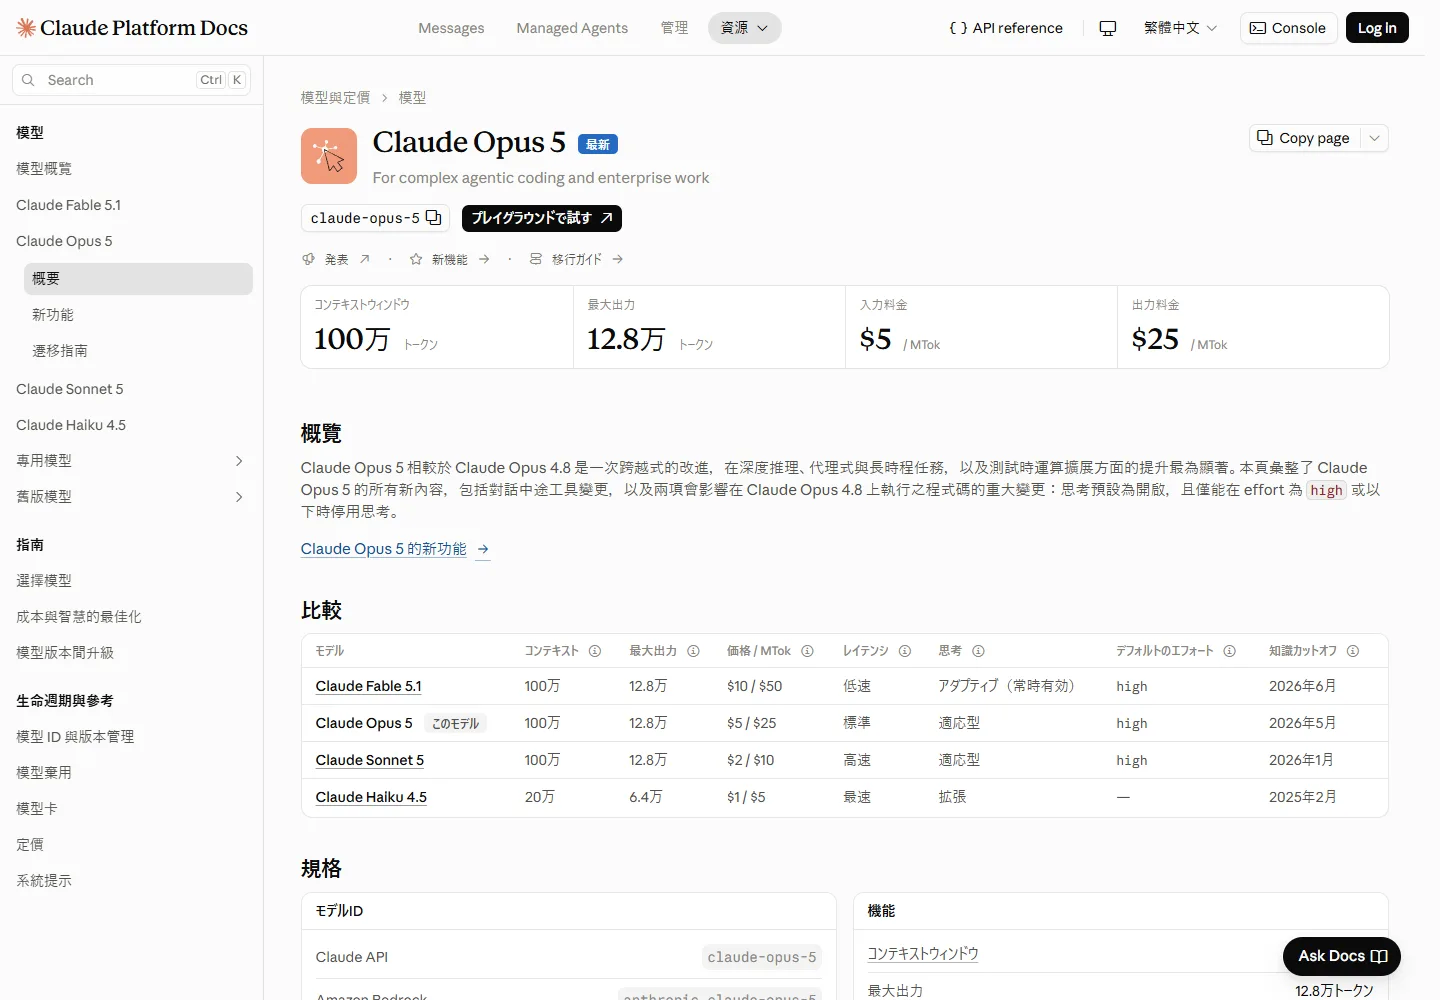The width and height of the screenshot is (1440, 1000).
Task: Expand the 專用模型 sidebar section
Action: click(239, 461)
